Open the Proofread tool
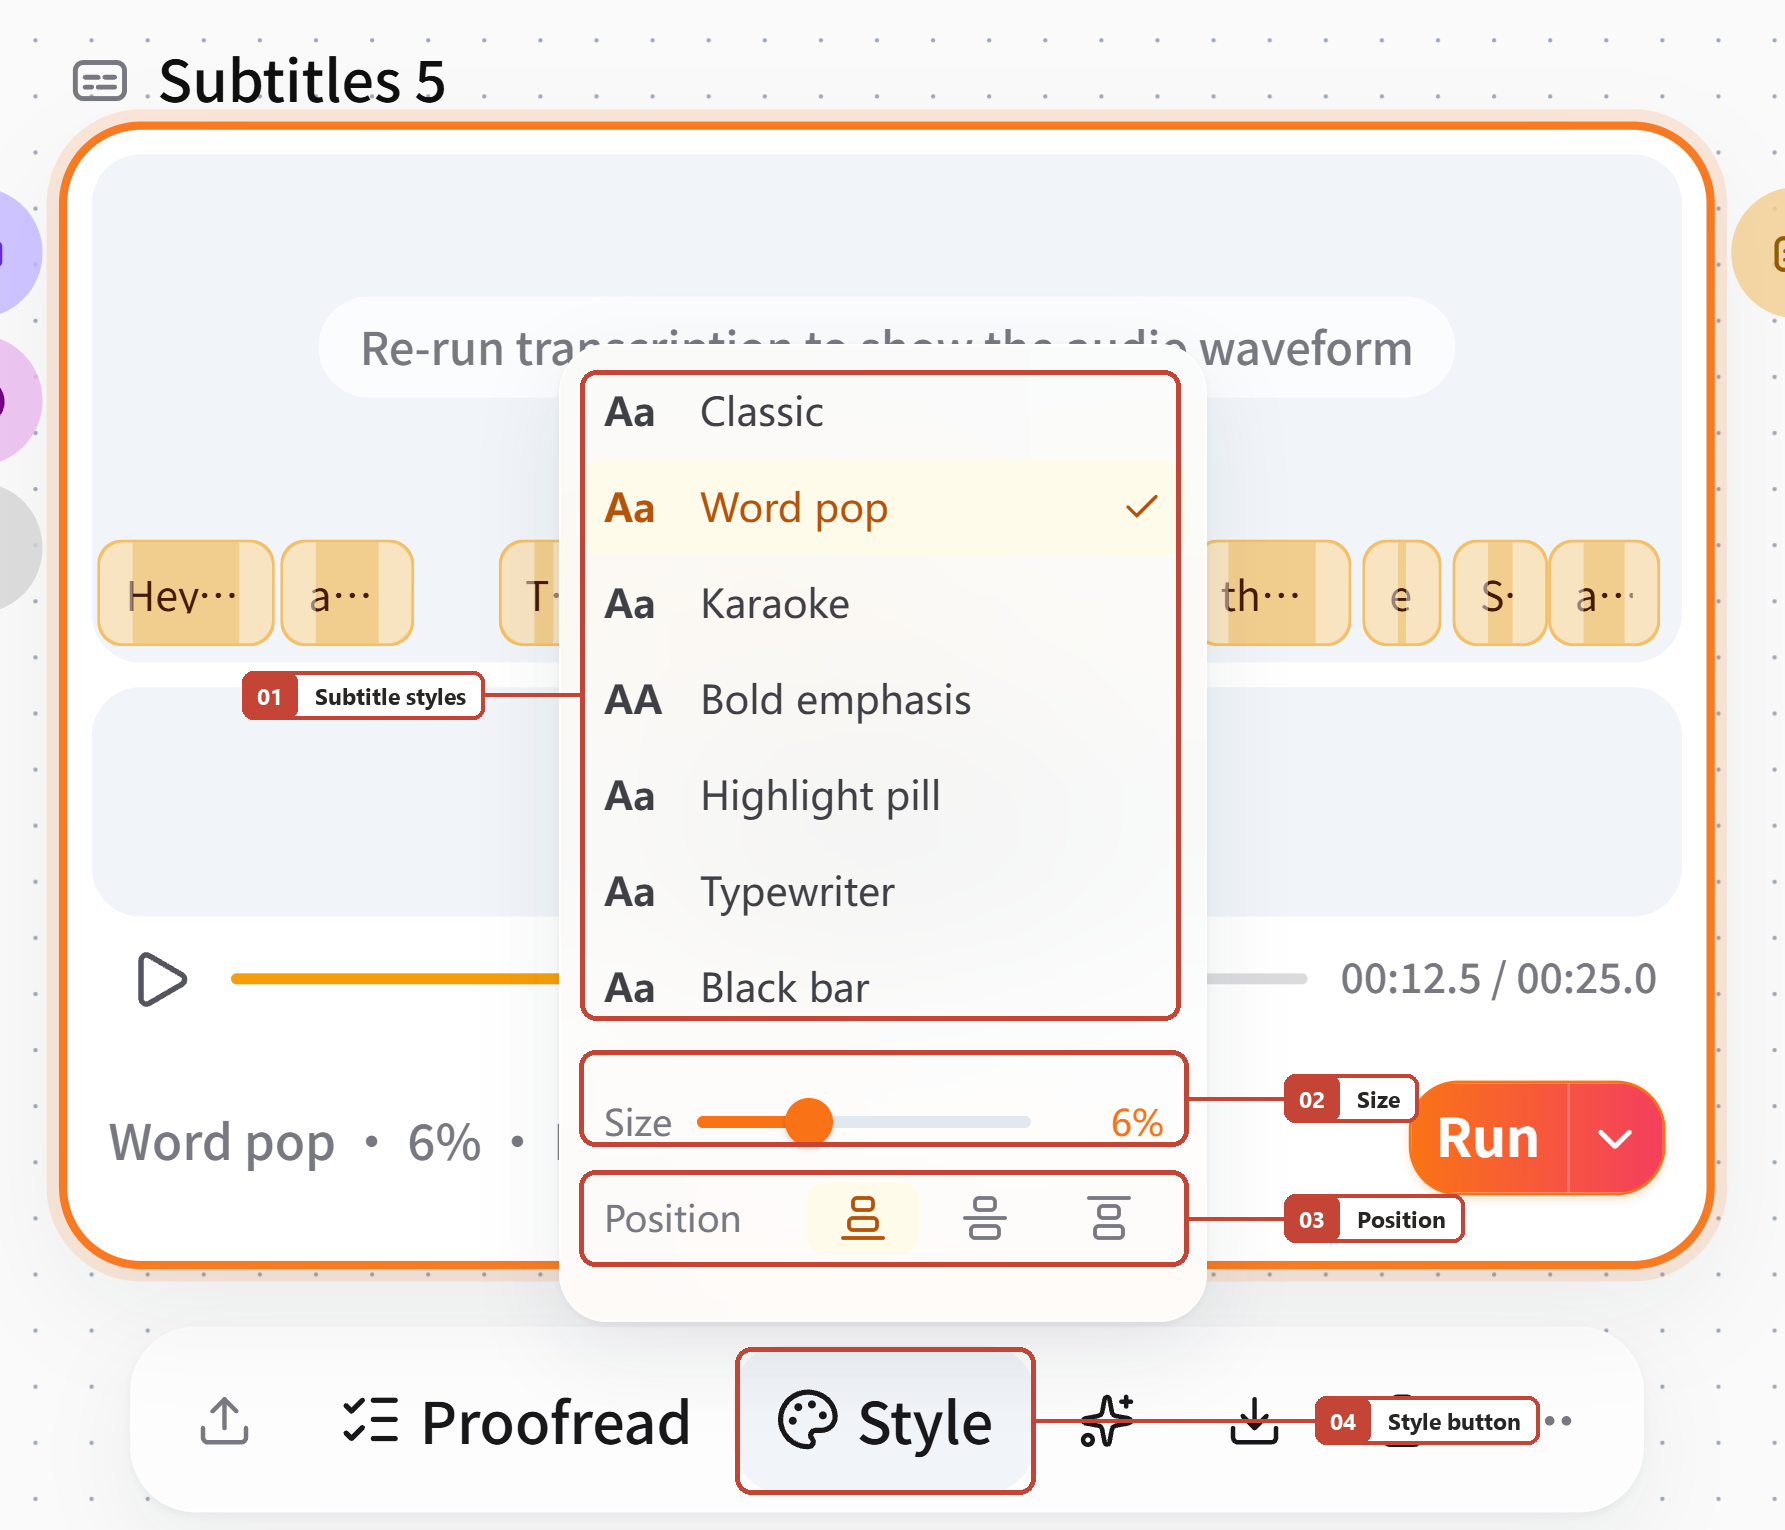 [x=516, y=1421]
